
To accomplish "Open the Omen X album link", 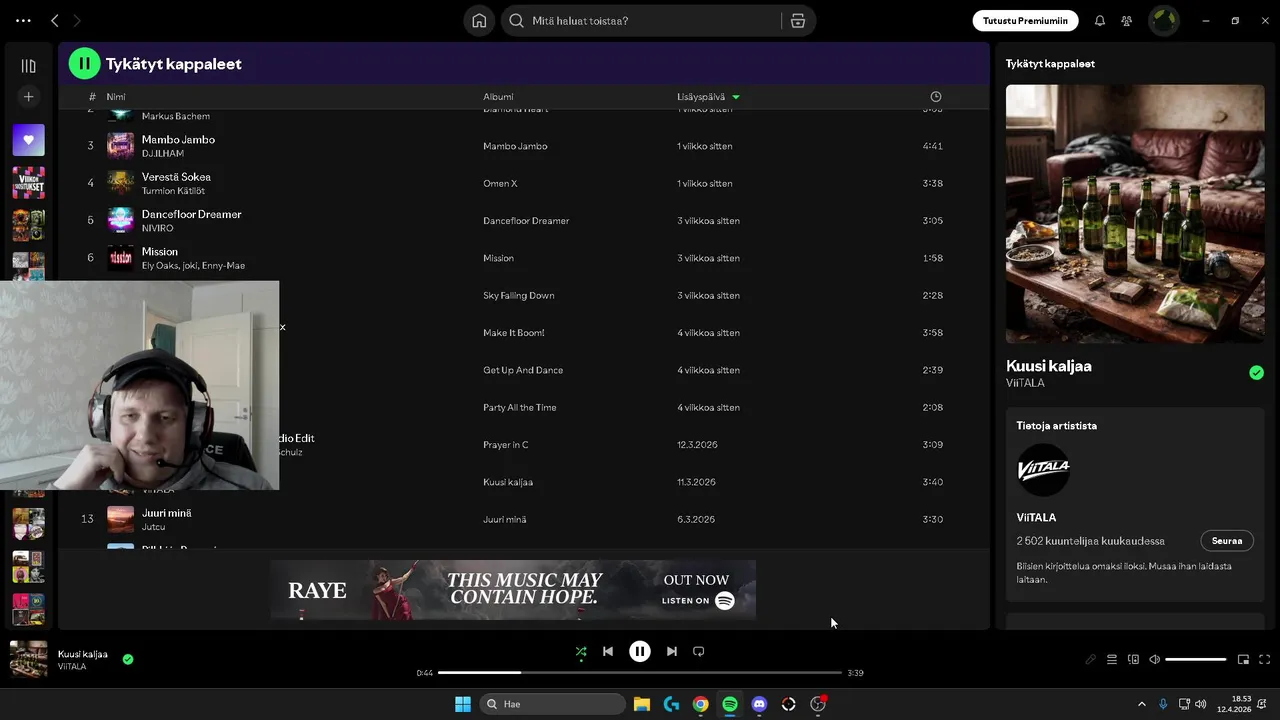I will (x=500, y=183).
